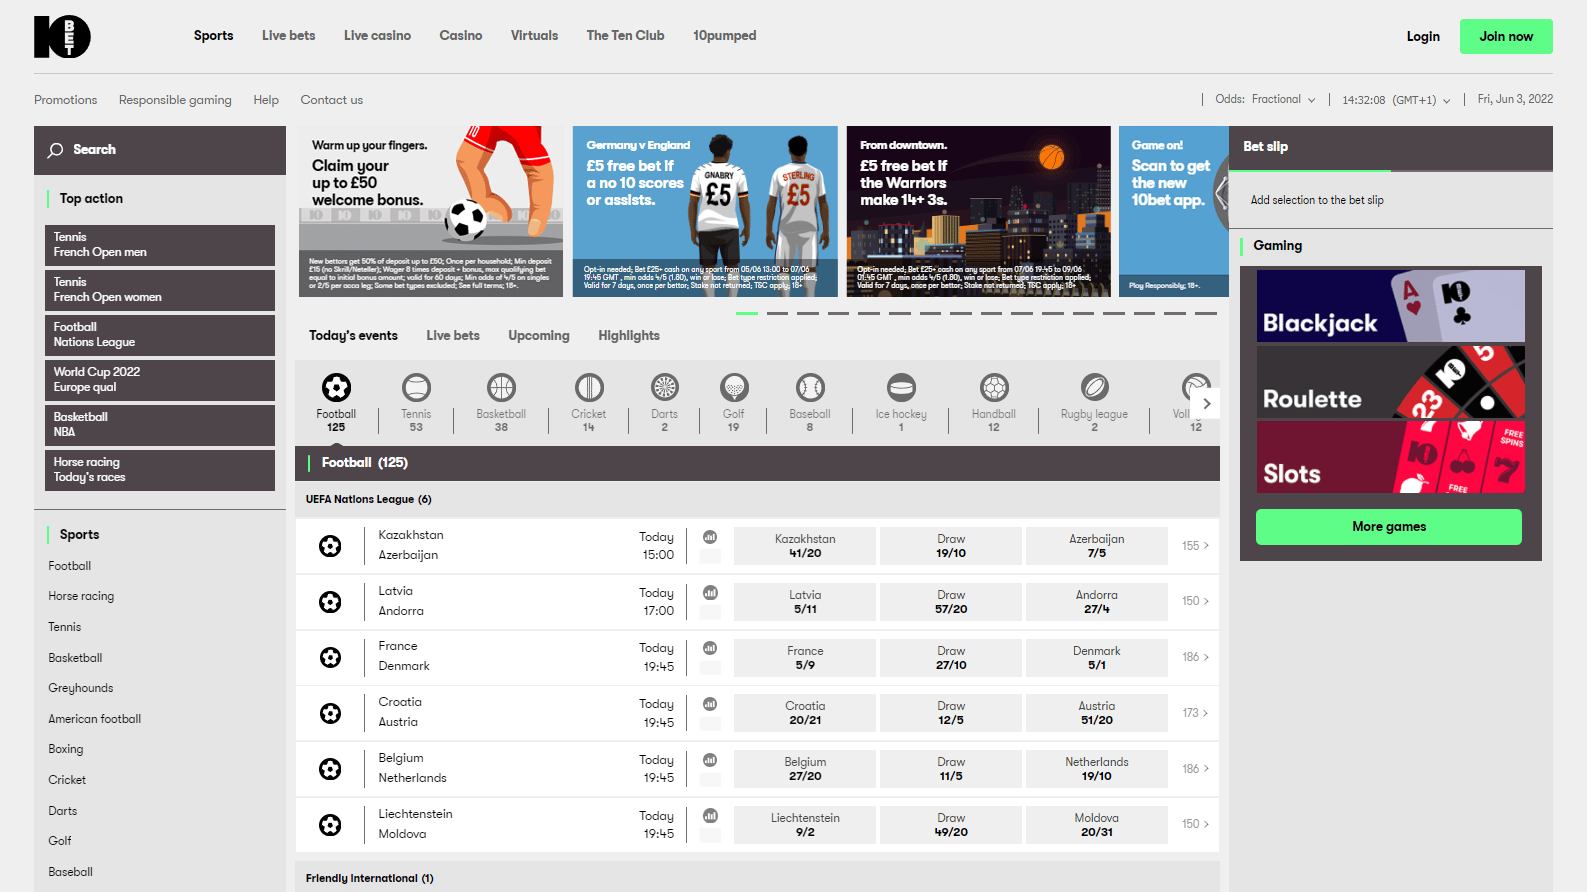Switch to the Upcoming tab

pos(539,336)
